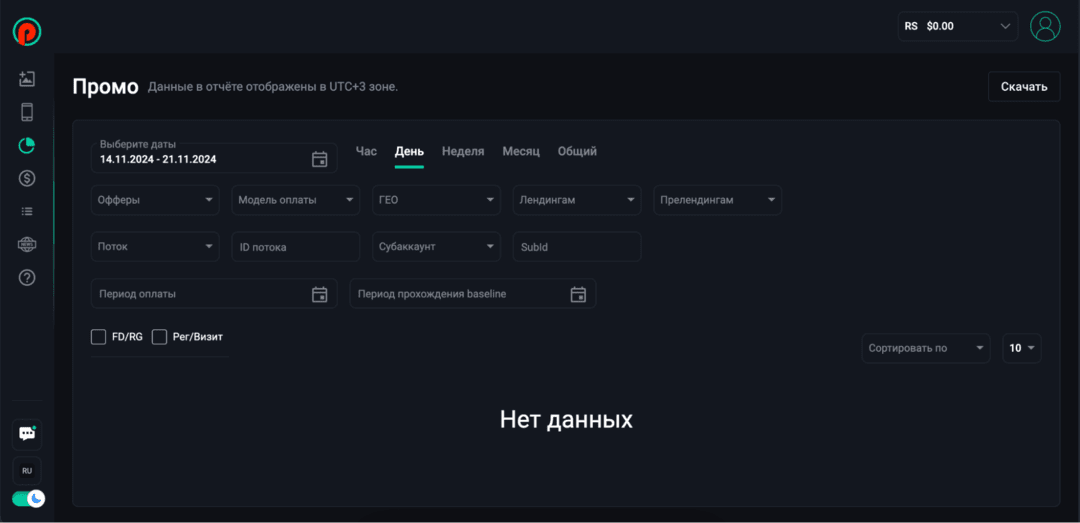This screenshot has height=523, width=1080.
Task: Expand the Офферы dropdown
Action: 155,200
